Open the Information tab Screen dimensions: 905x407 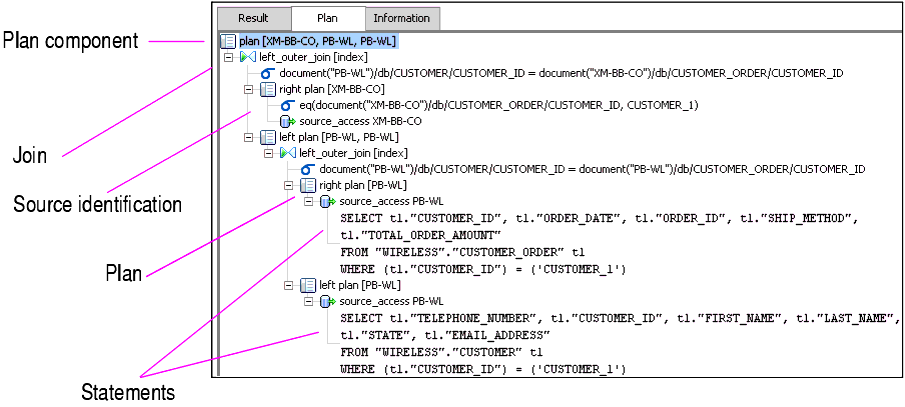point(402,18)
